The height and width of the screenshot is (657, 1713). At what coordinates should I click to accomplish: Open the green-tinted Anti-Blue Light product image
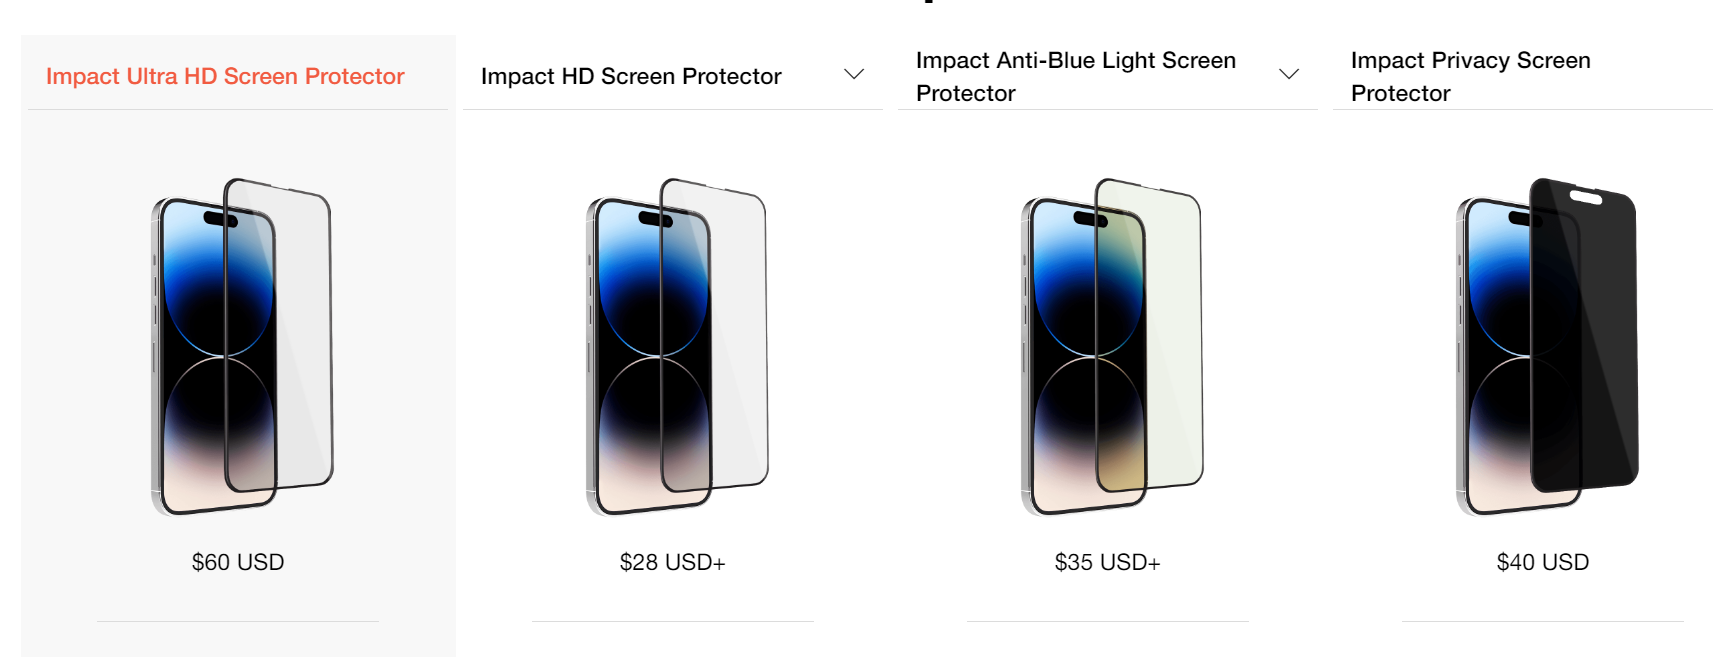[1111, 346]
